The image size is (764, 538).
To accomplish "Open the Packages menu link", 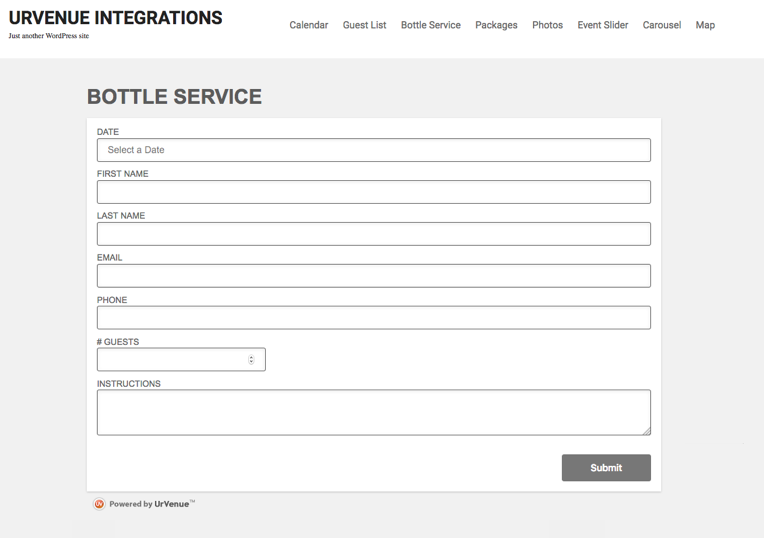I will coord(496,25).
